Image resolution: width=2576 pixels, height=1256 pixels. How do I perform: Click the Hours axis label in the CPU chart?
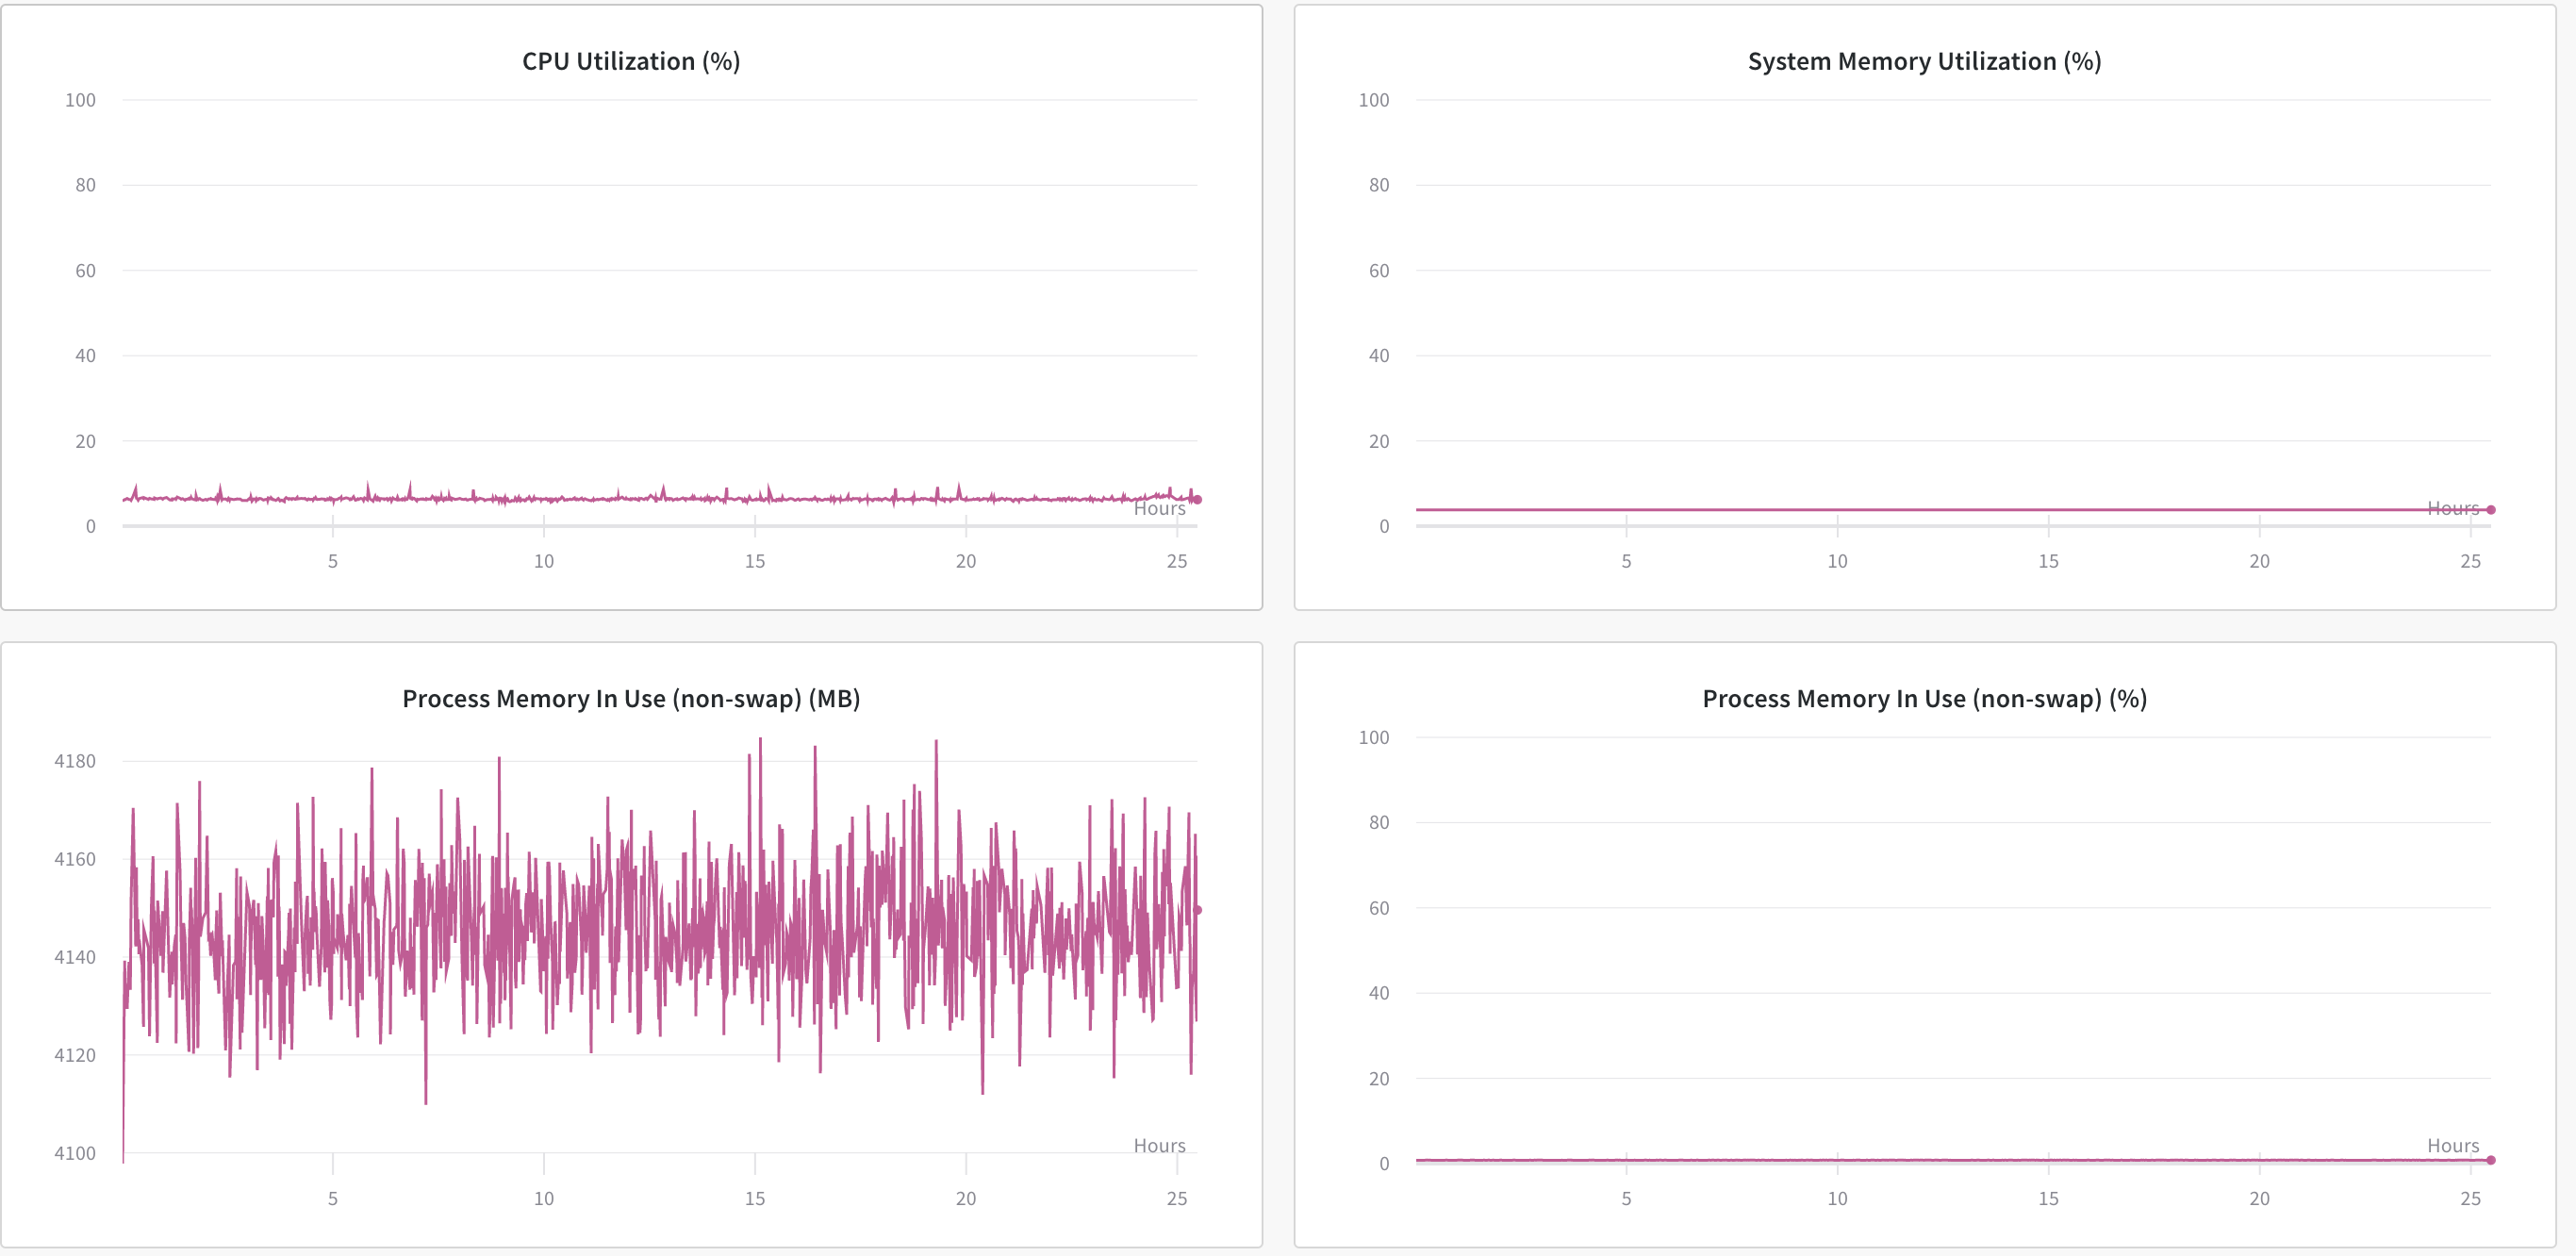click(x=1159, y=509)
